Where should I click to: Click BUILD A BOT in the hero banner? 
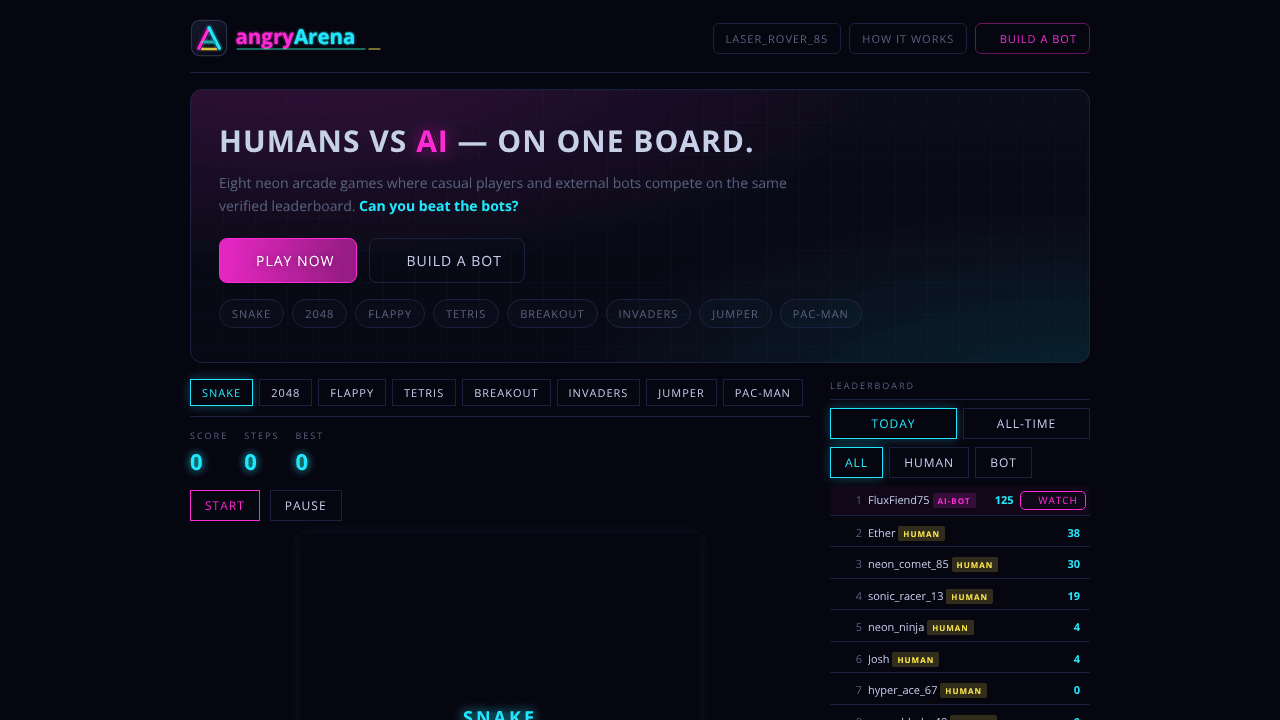pos(447,261)
